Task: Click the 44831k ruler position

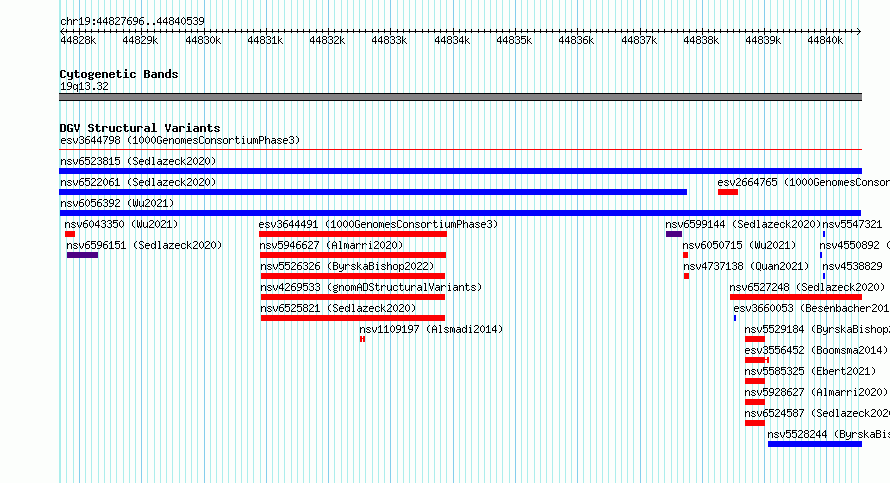Action: coord(265,40)
